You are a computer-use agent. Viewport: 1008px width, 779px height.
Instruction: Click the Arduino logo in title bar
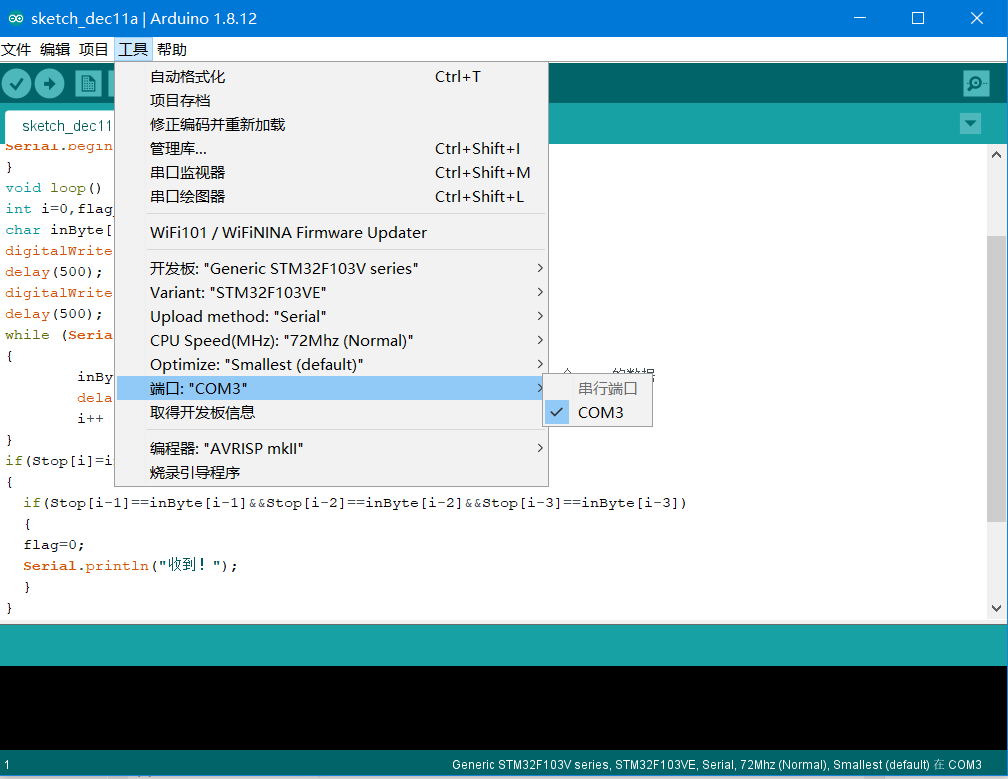pos(15,19)
